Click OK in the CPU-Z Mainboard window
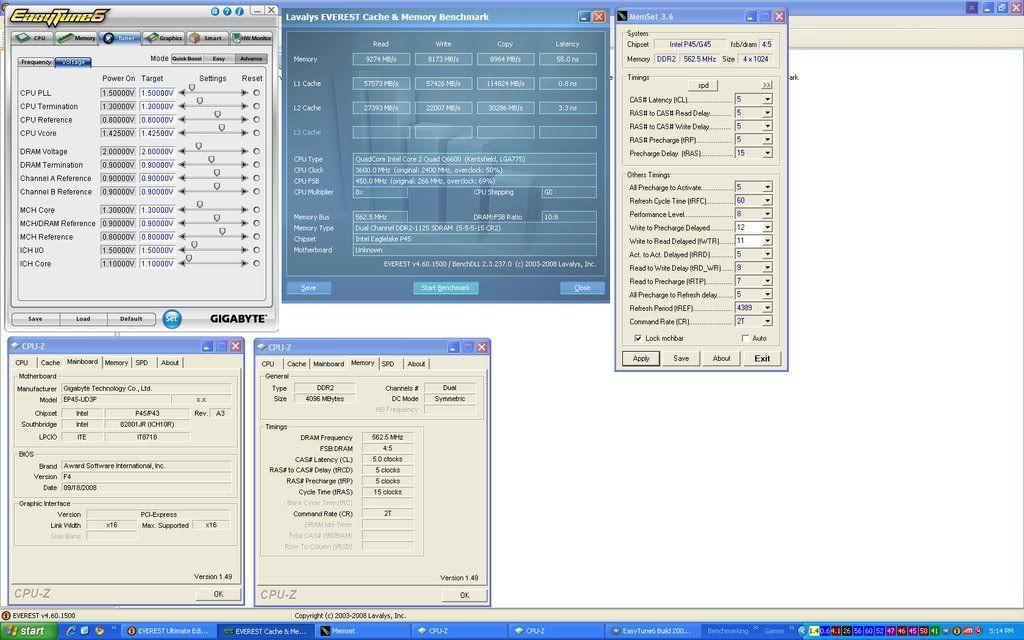 (218, 594)
